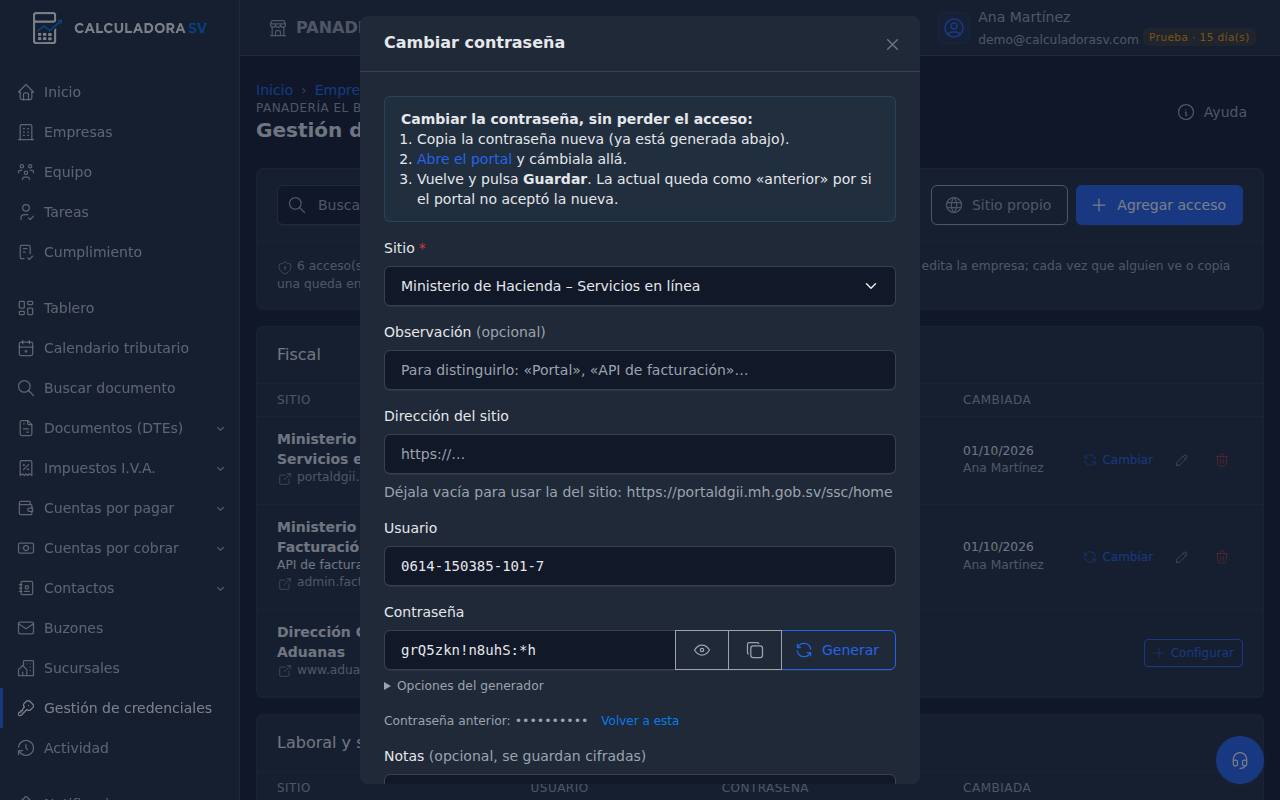Expand Documentos (DTEs) submenu
1280x800 pixels.
coord(120,428)
